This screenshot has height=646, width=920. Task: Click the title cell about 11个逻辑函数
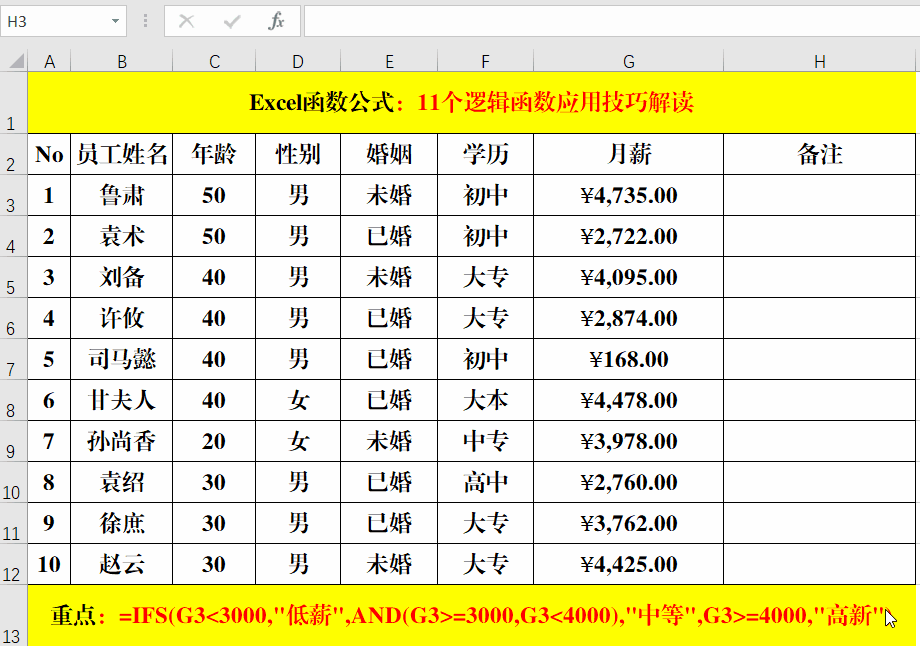click(472, 103)
